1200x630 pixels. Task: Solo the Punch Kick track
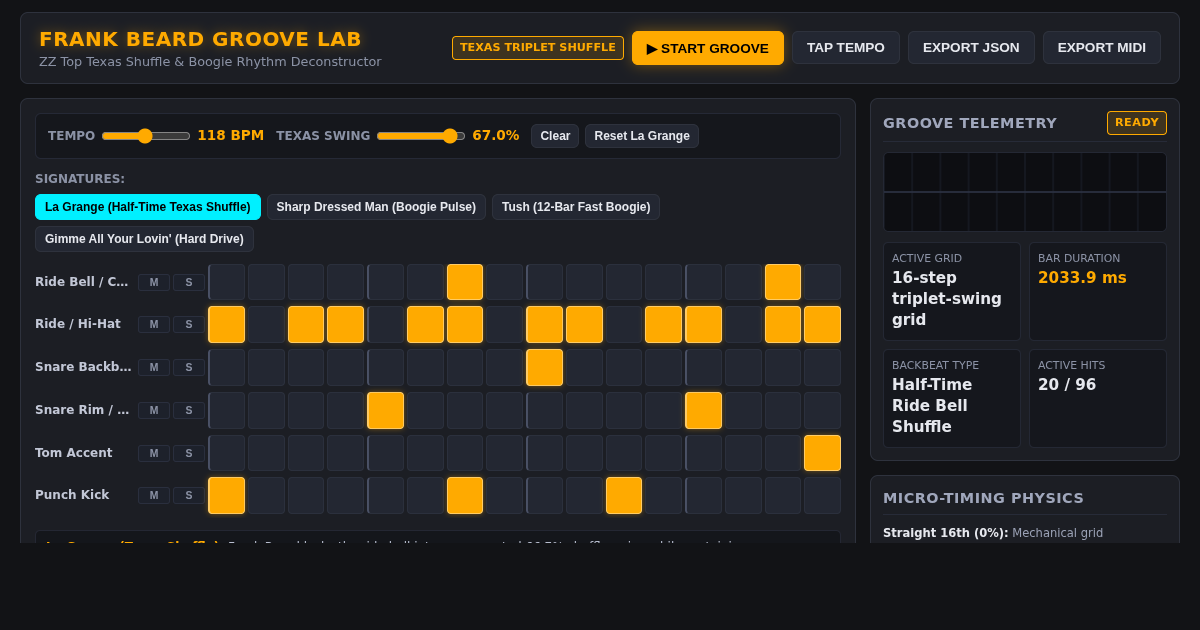click(189, 496)
